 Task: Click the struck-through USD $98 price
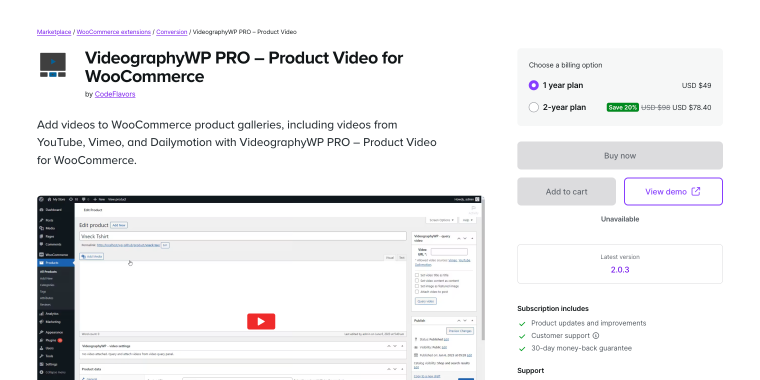656,107
